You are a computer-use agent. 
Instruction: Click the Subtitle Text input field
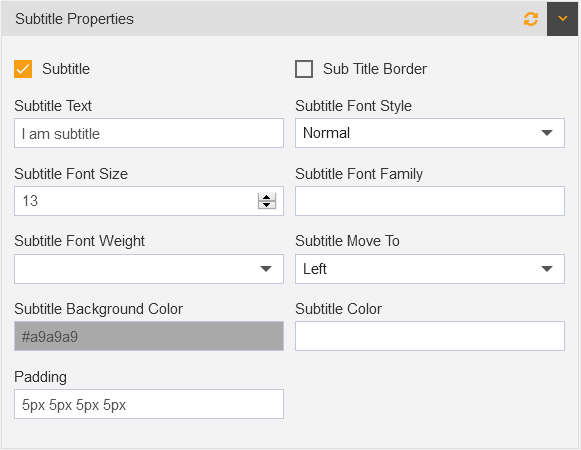pyautogui.click(x=149, y=133)
